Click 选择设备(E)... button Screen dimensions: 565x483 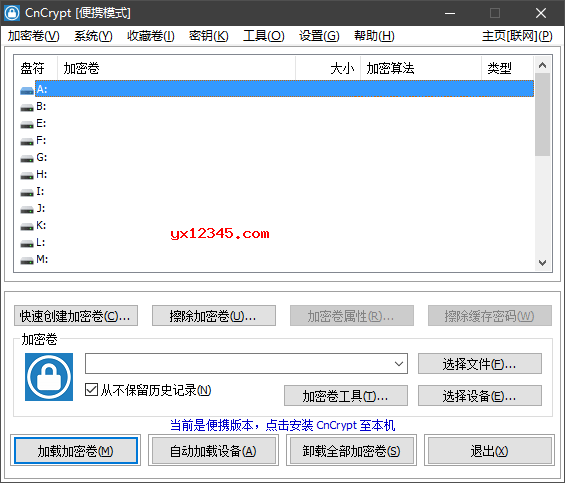click(x=480, y=396)
